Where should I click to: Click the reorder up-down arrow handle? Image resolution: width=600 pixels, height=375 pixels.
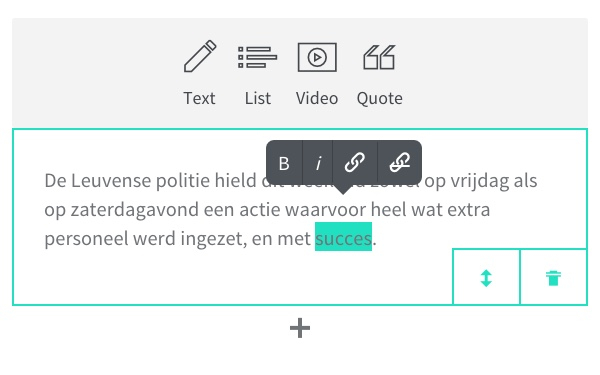tap(486, 278)
